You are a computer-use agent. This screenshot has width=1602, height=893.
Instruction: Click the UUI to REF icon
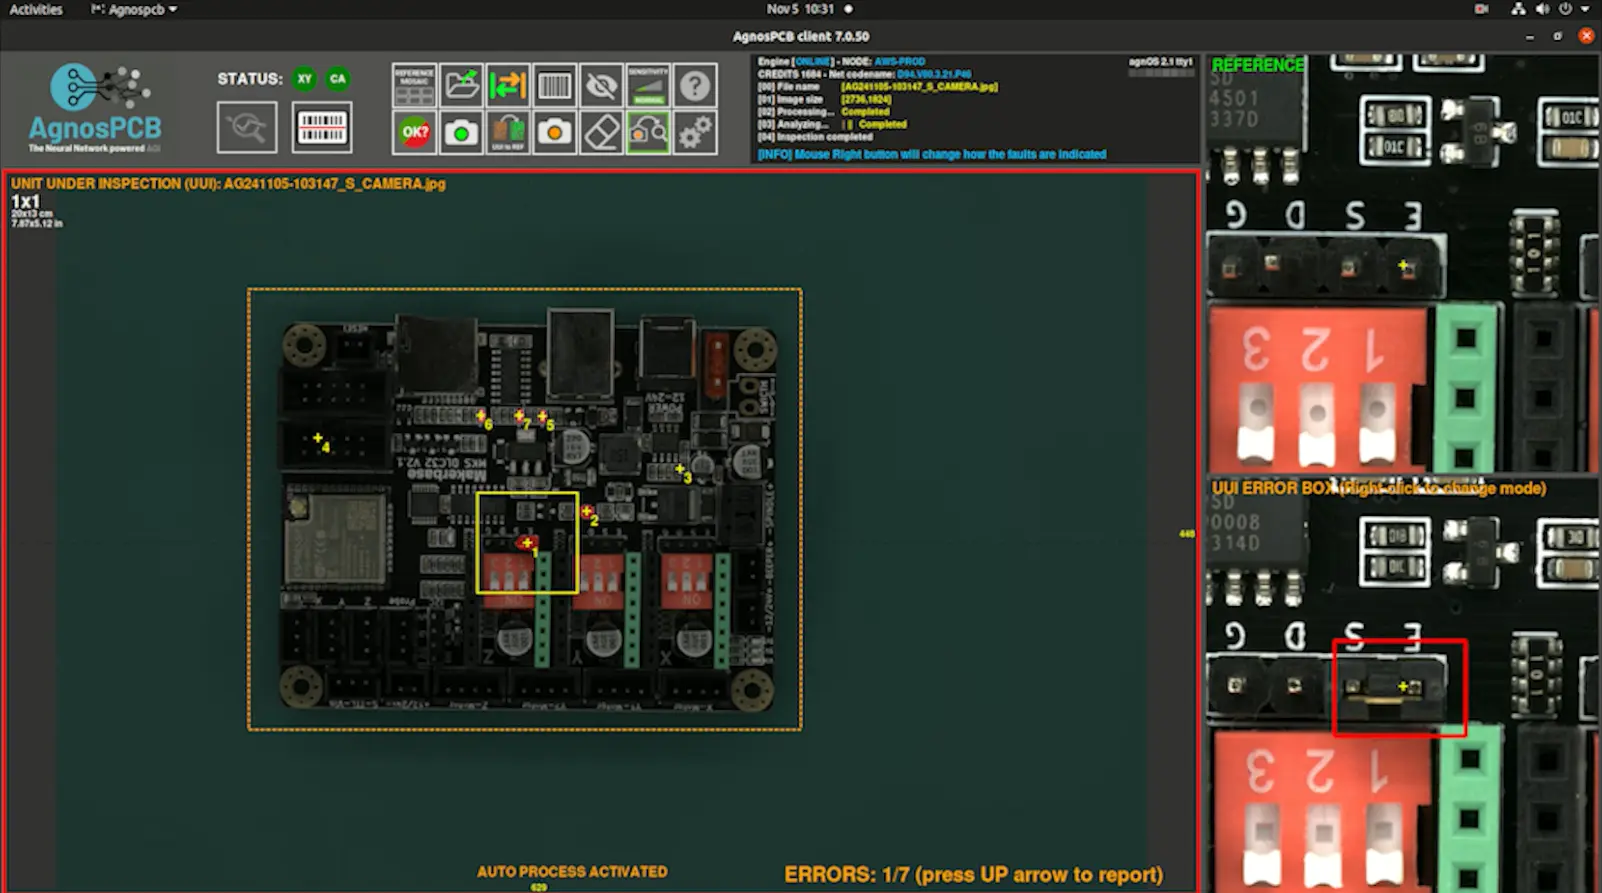508,132
